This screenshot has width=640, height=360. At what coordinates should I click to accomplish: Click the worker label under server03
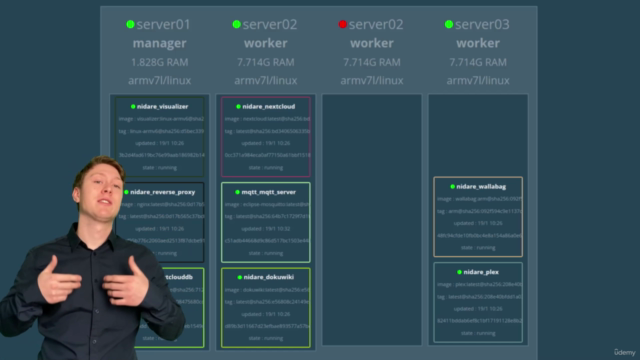478,43
